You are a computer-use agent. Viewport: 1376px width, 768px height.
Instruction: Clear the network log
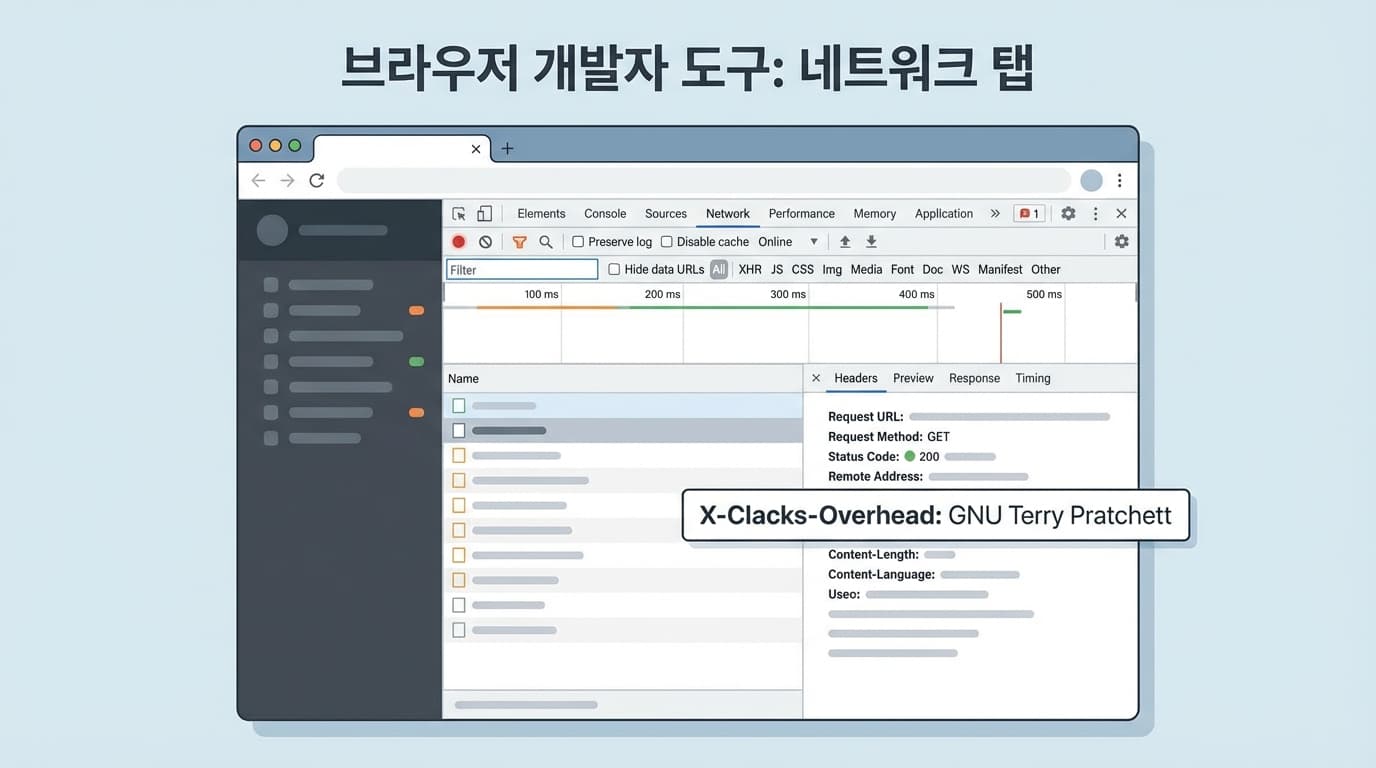point(485,242)
